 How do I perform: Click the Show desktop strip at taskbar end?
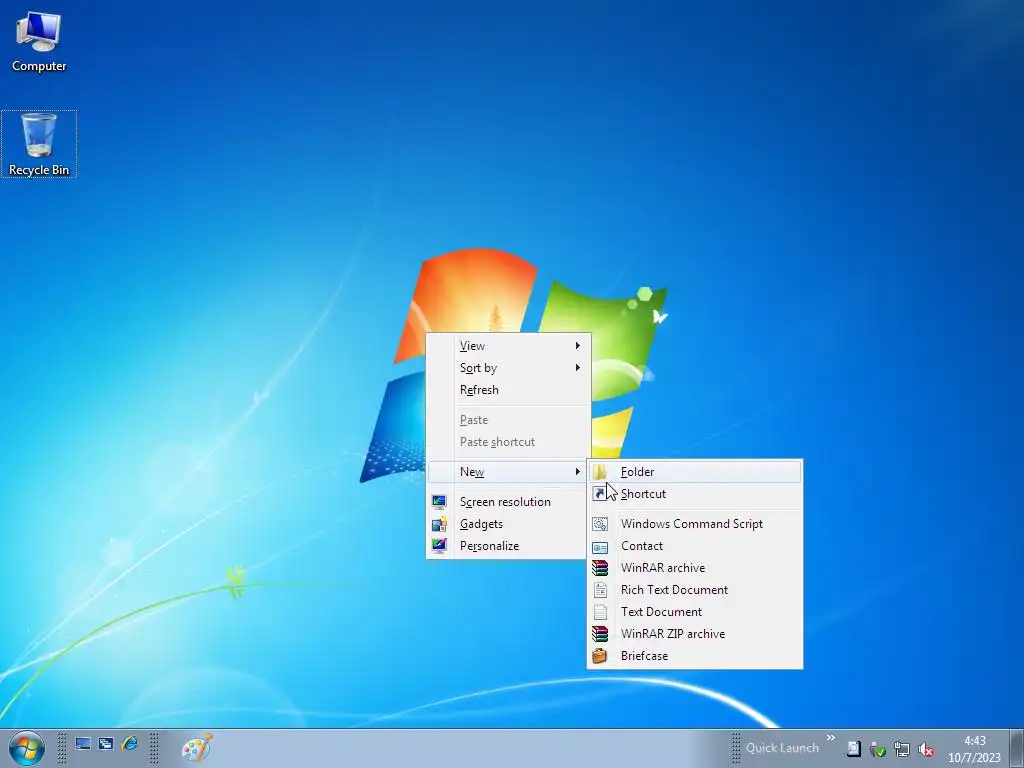tap(1017, 748)
